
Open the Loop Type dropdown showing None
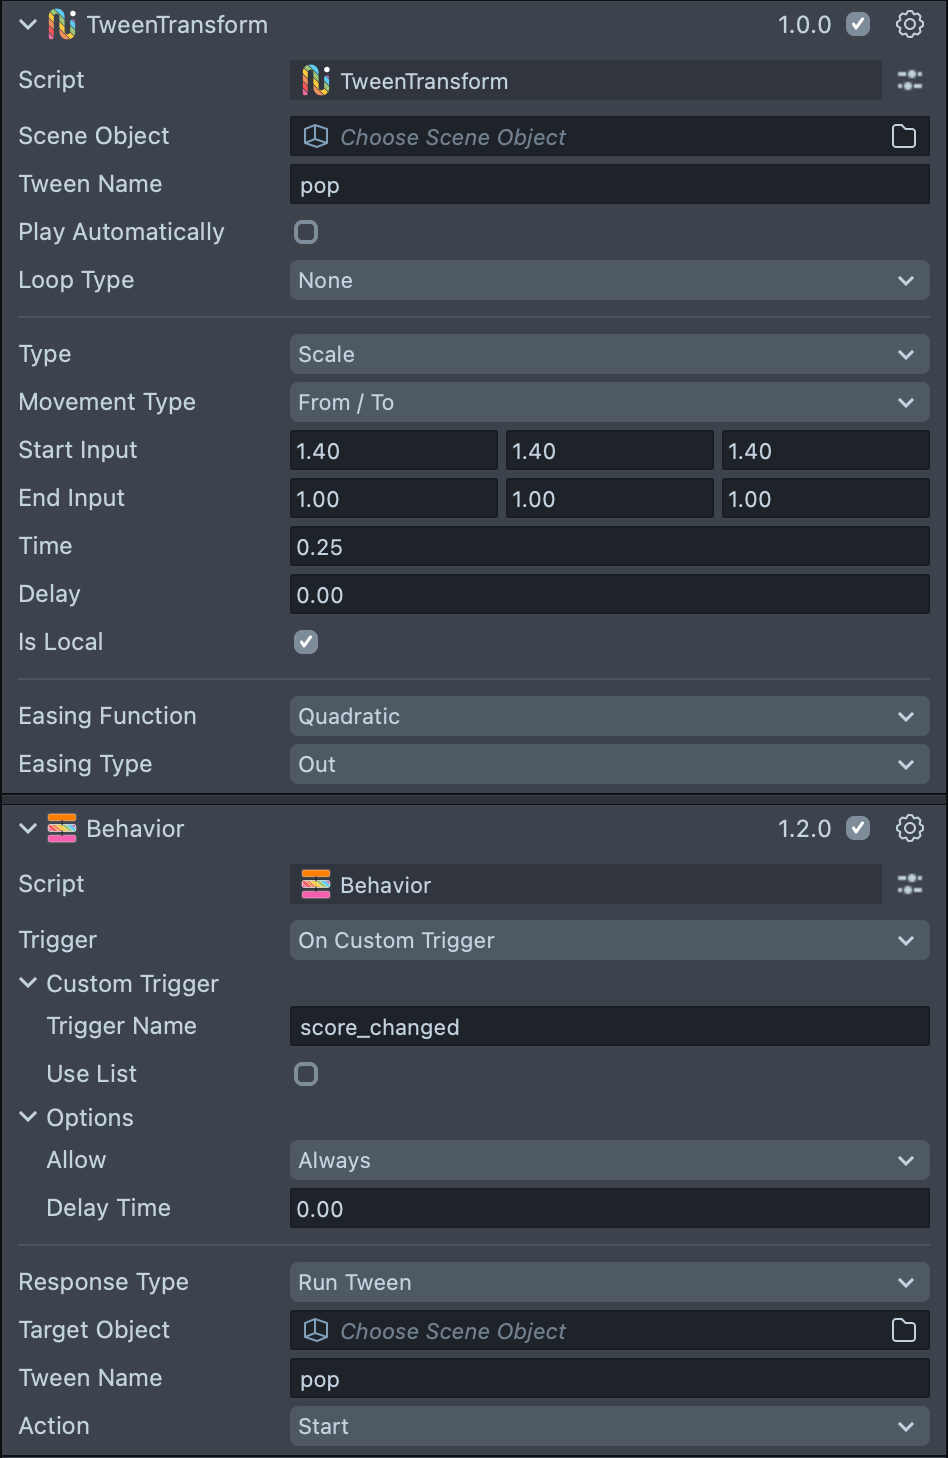[609, 280]
